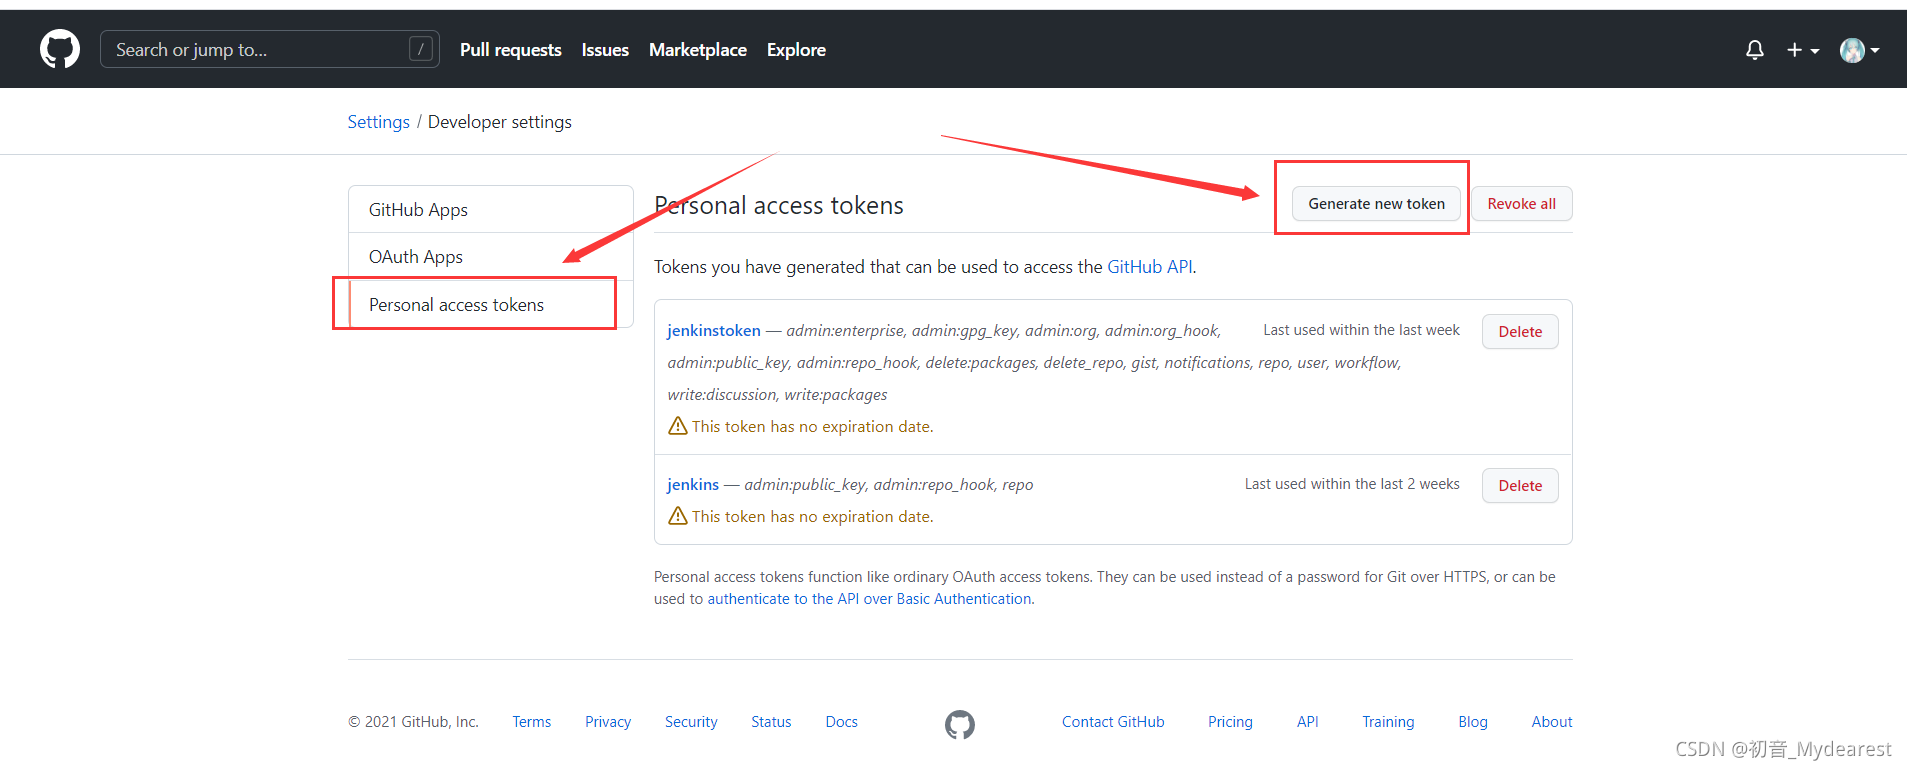The height and width of the screenshot is (770, 1907).
Task: Open the GitHub API link
Action: point(1150,267)
